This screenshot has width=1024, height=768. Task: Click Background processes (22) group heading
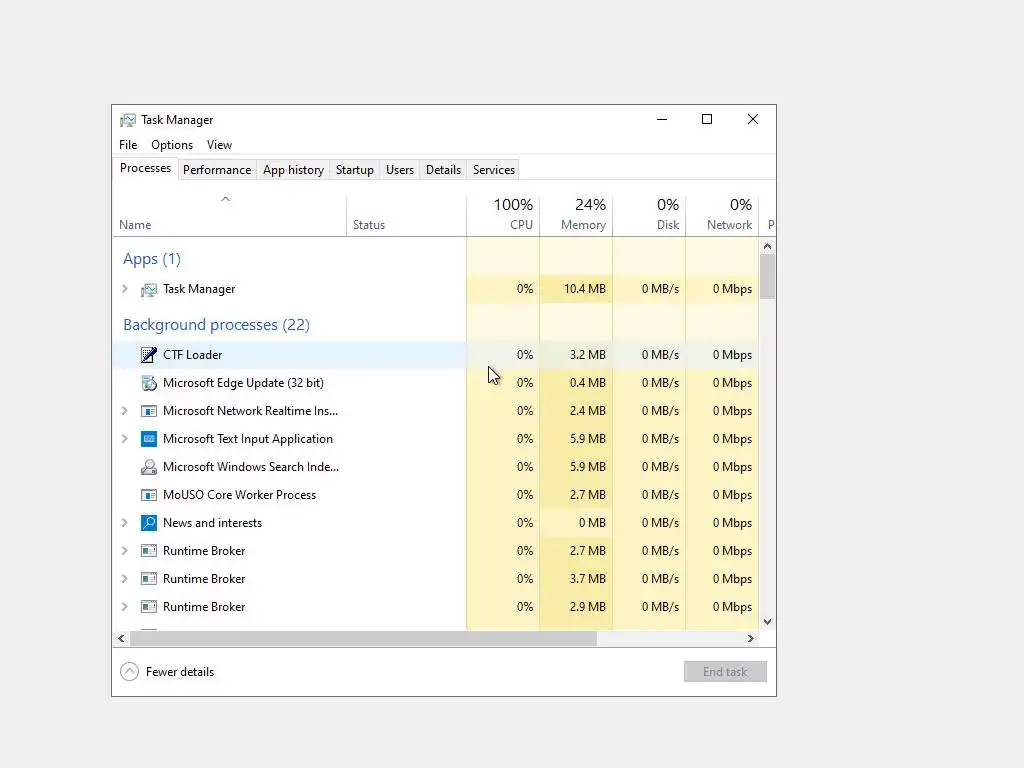[x=216, y=325]
